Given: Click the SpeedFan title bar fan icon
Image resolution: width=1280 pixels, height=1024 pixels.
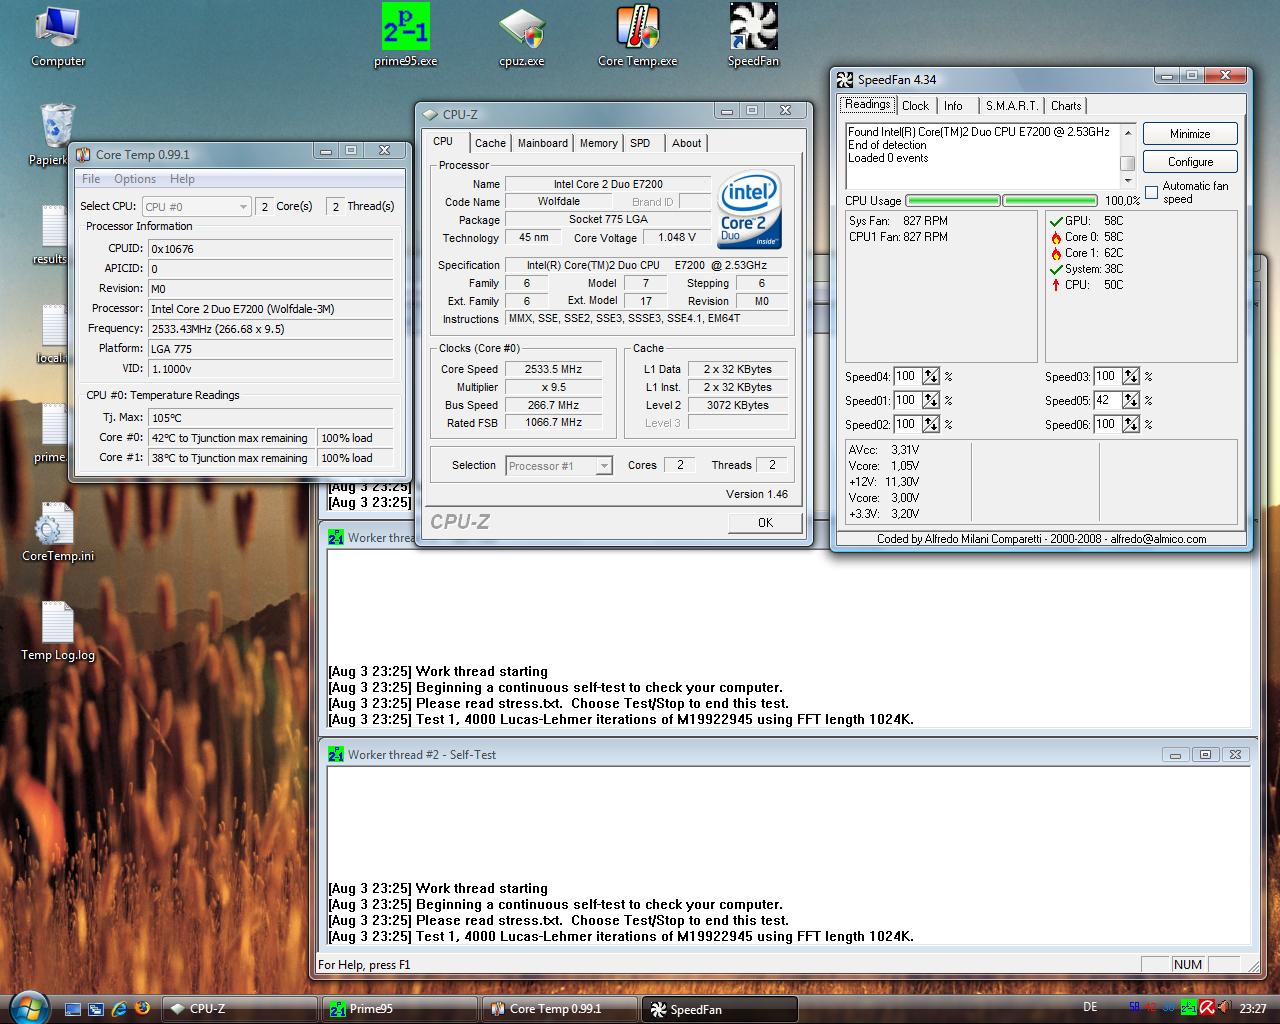Looking at the screenshot, I should tap(845, 80).
